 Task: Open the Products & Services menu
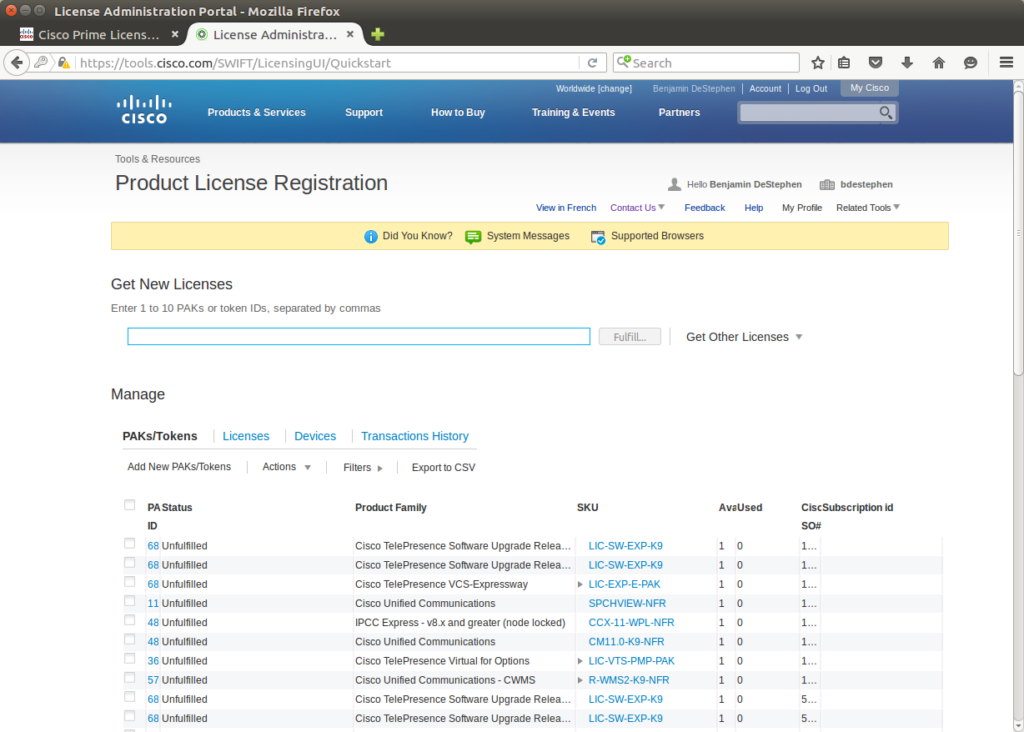tap(256, 112)
